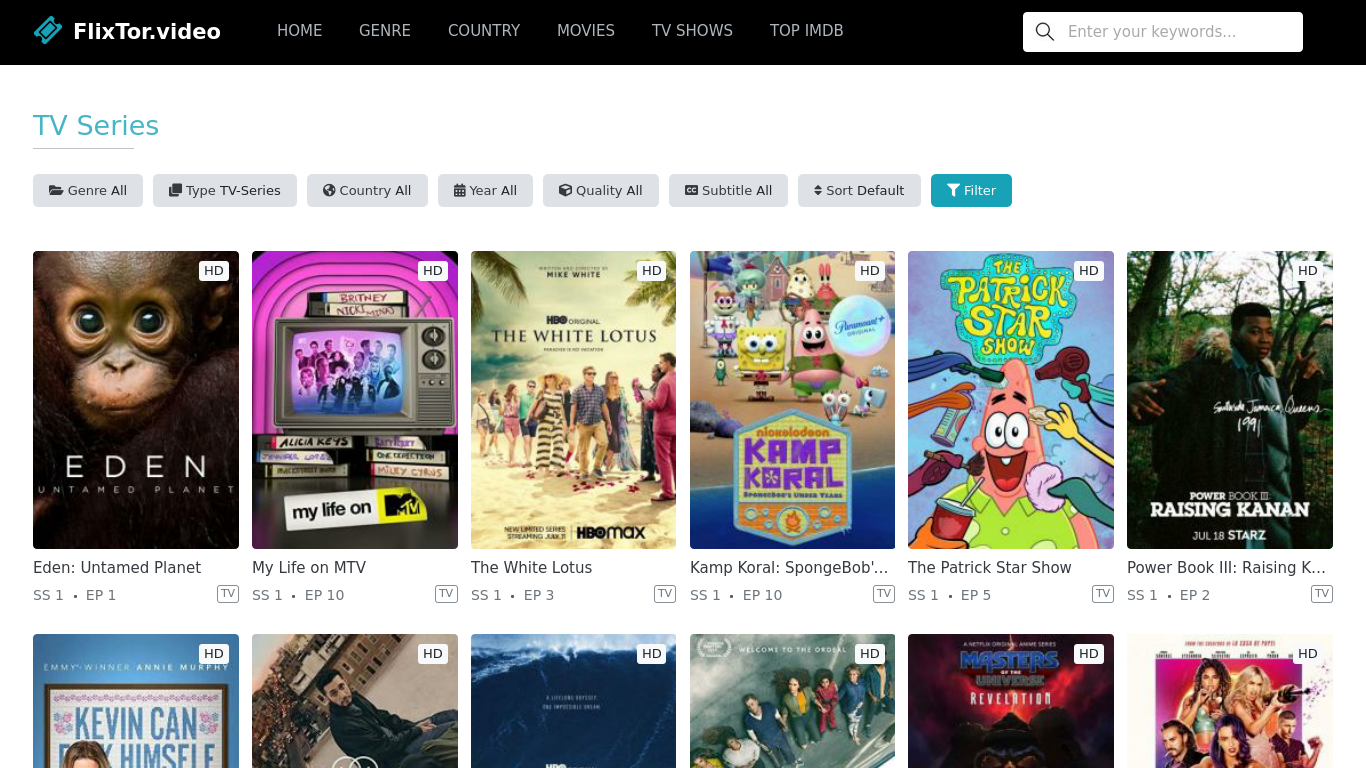Click The White Lotus poster thumbnail
The image size is (1366, 768).
pos(574,400)
